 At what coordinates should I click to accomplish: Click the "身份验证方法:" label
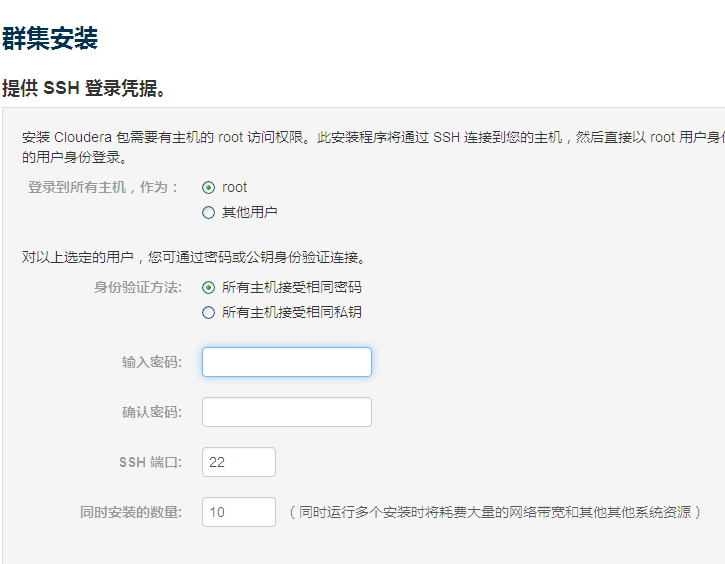(138, 287)
